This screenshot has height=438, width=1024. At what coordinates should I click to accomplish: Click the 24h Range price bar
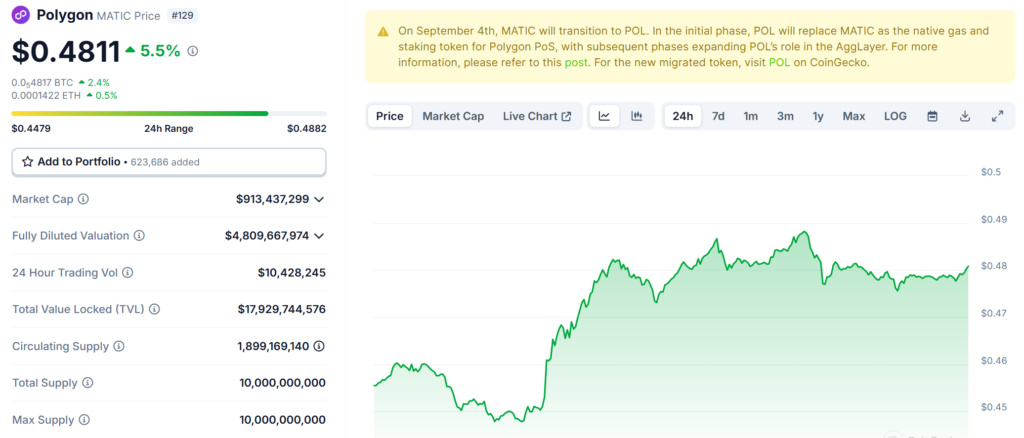pyautogui.click(x=168, y=114)
